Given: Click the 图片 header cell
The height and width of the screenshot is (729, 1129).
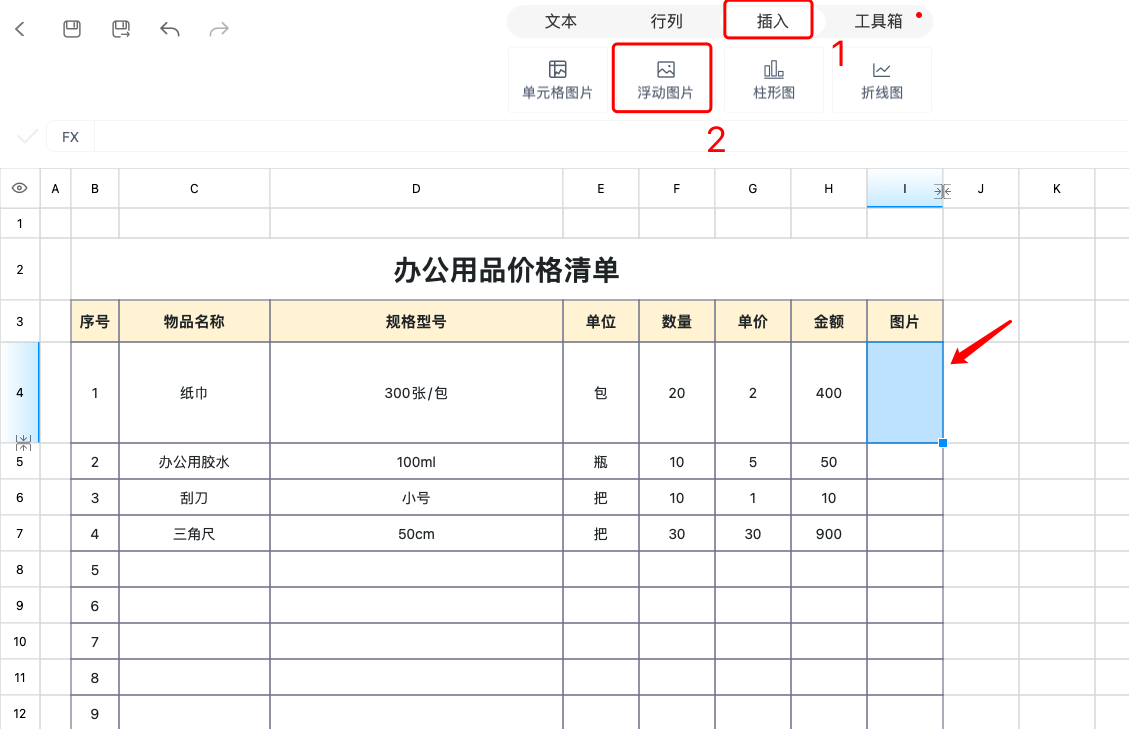Looking at the screenshot, I should click(x=904, y=321).
